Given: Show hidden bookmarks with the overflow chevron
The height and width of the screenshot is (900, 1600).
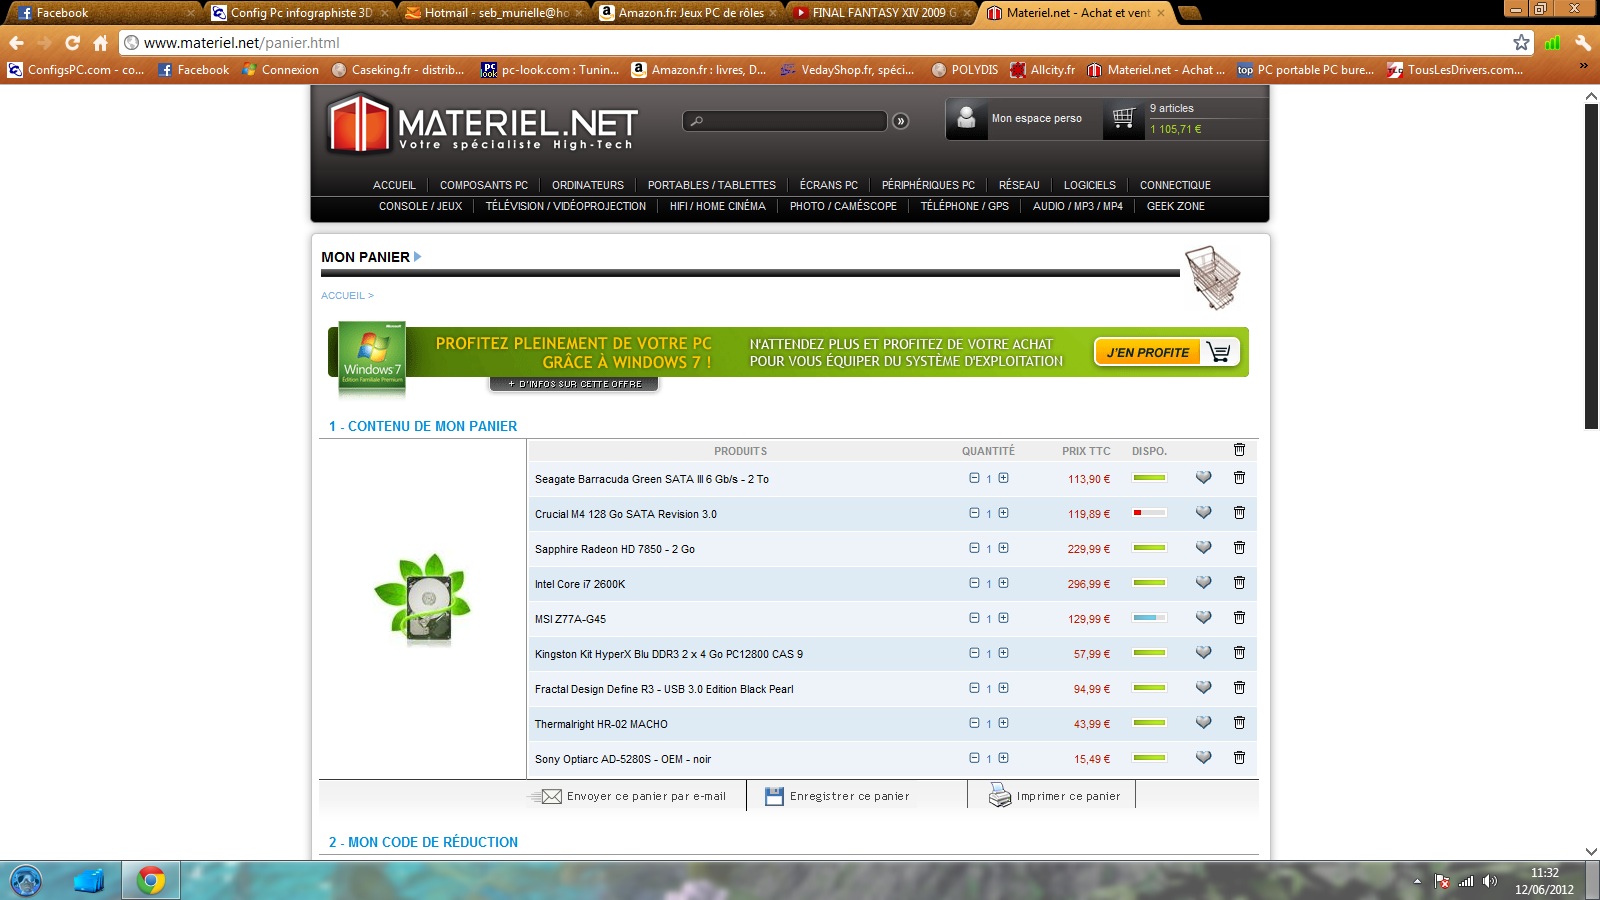Looking at the screenshot, I should tap(1583, 66).
